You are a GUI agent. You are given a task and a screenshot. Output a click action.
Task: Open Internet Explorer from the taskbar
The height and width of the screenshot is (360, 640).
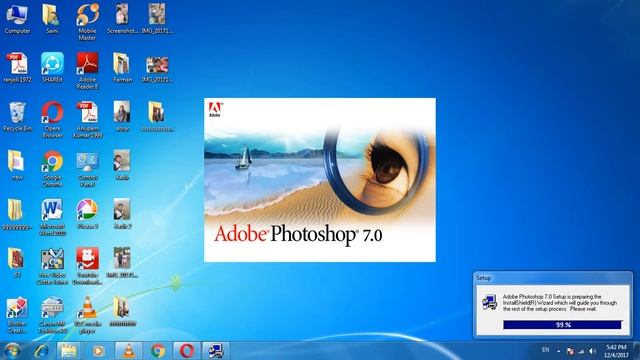41,351
